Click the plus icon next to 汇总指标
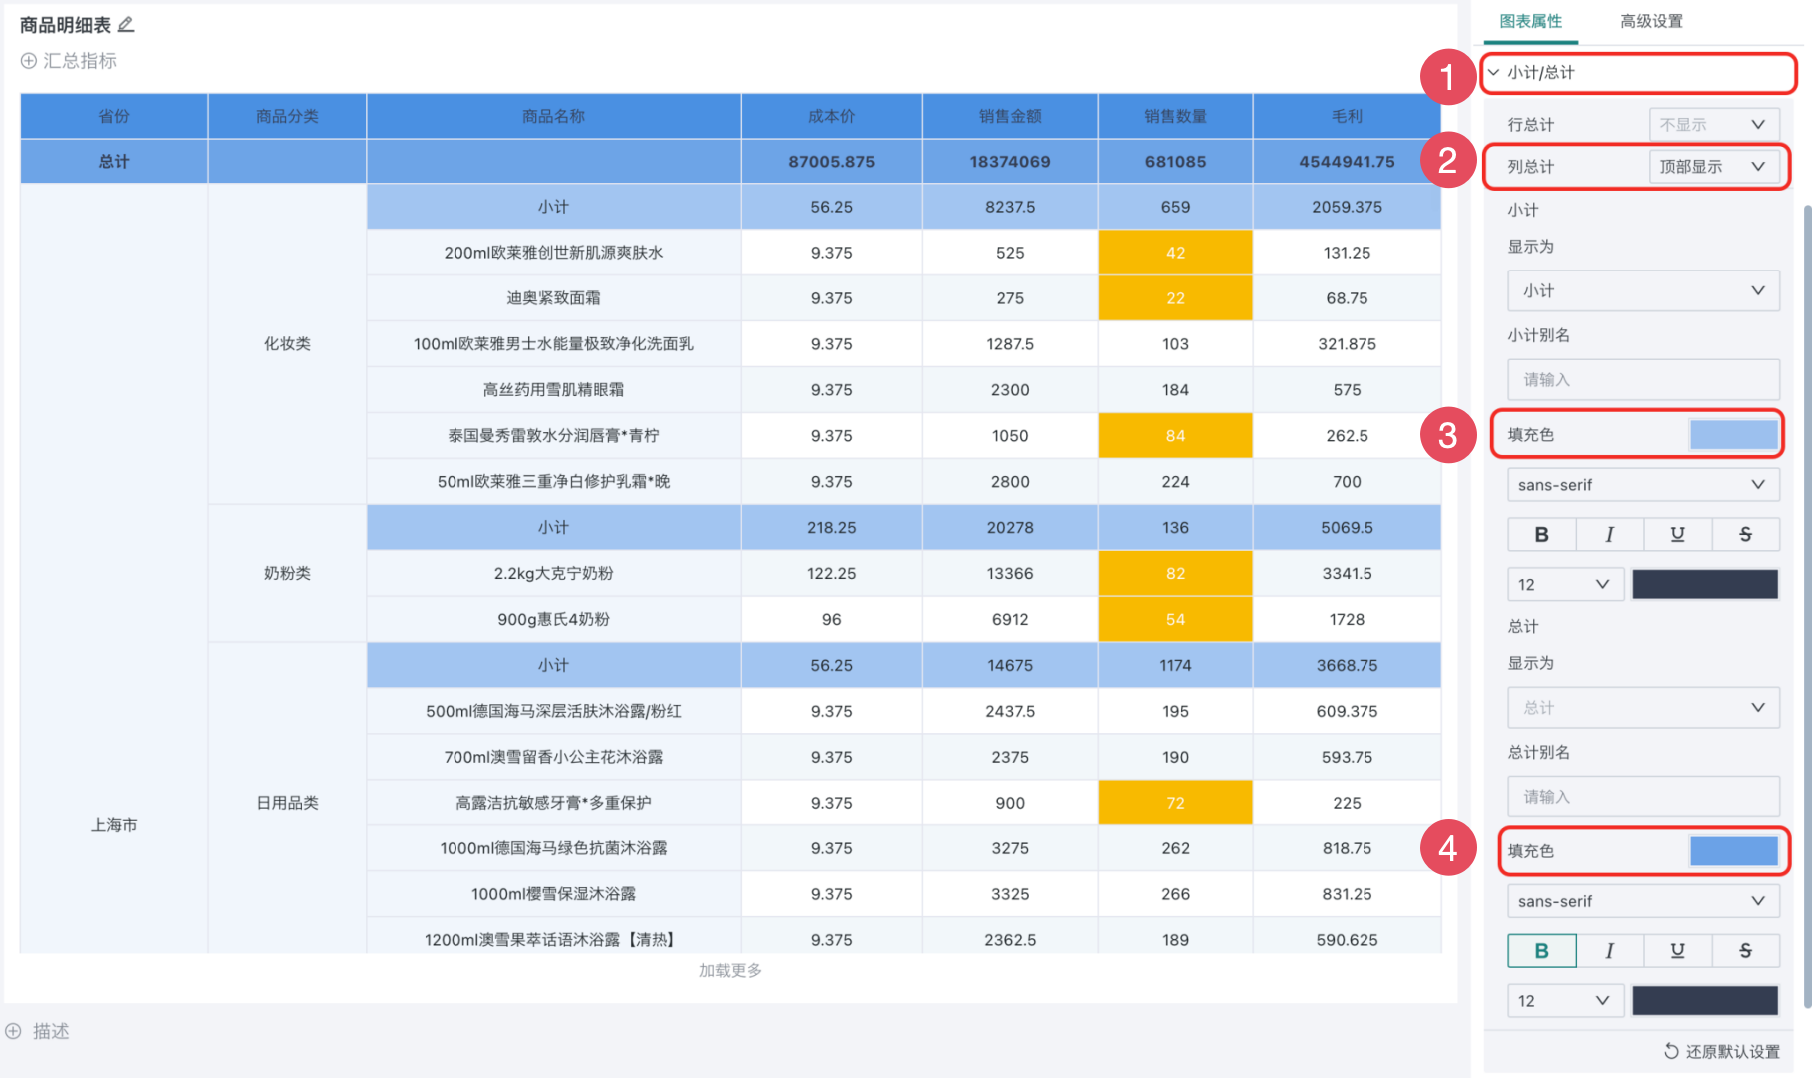 [29, 61]
